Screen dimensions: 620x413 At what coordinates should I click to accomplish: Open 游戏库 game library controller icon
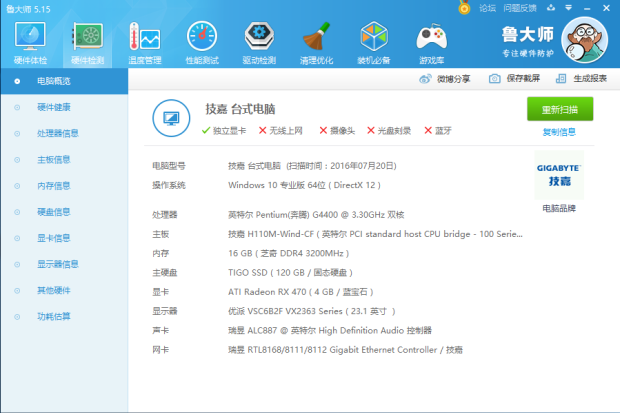431,43
